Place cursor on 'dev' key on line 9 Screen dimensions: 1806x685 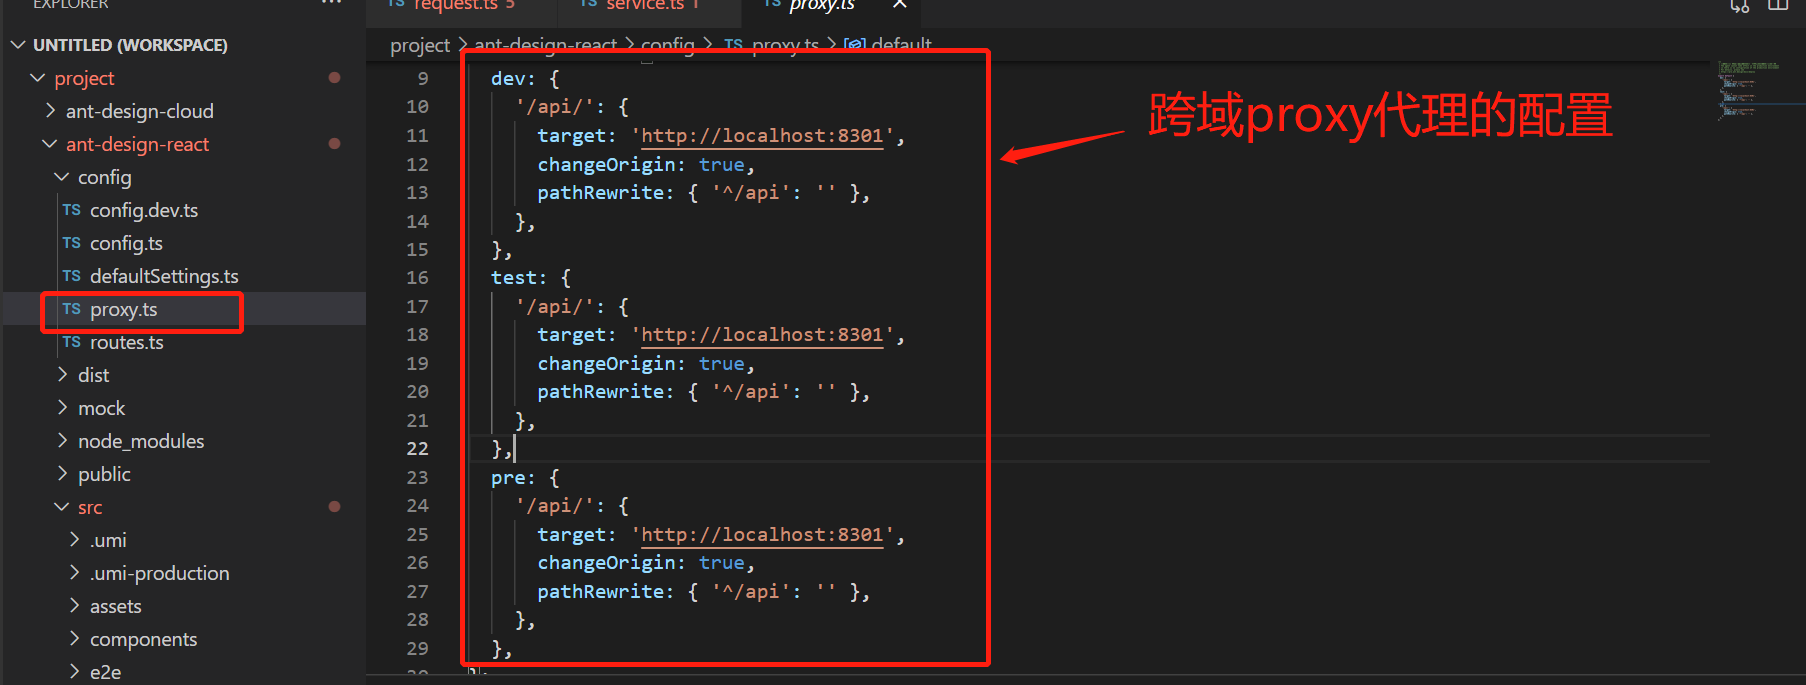click(x=508, y=79)
